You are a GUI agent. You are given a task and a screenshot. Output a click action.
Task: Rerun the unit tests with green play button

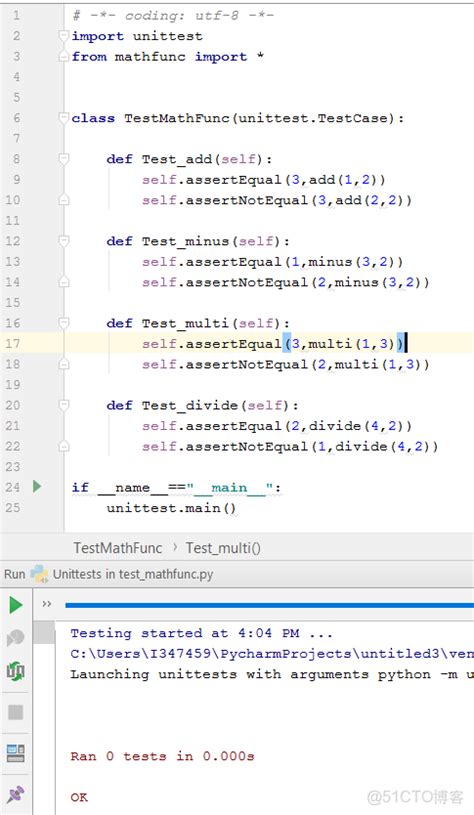pyautogui.click(x=16, y=605)
